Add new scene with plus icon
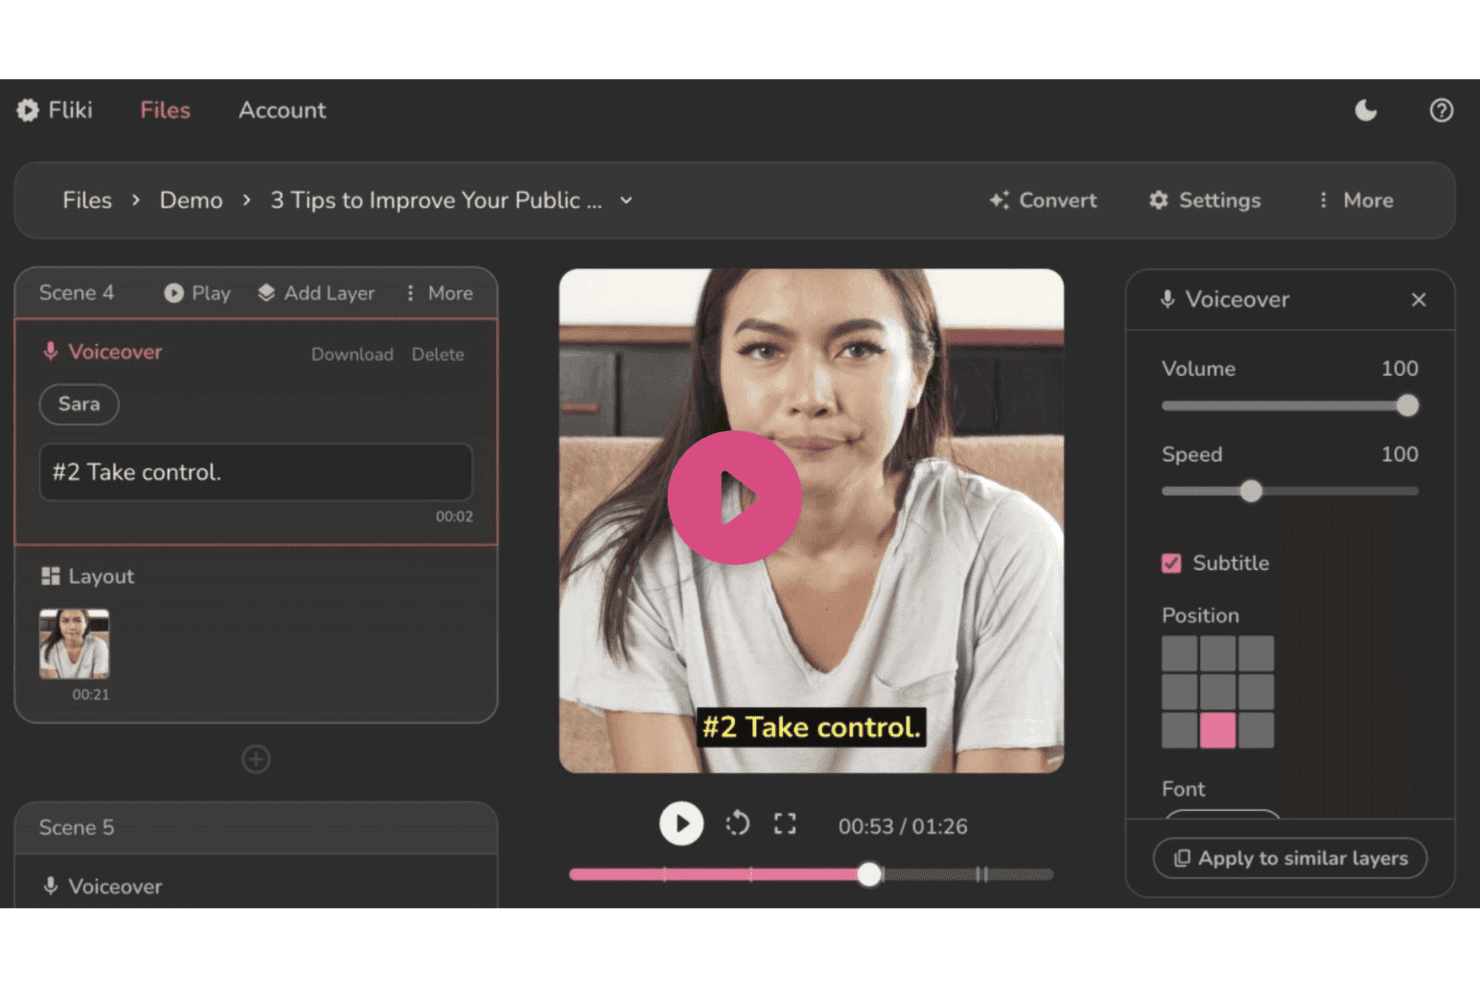This screenshot has width=1480, height=987. coord(256,759)
